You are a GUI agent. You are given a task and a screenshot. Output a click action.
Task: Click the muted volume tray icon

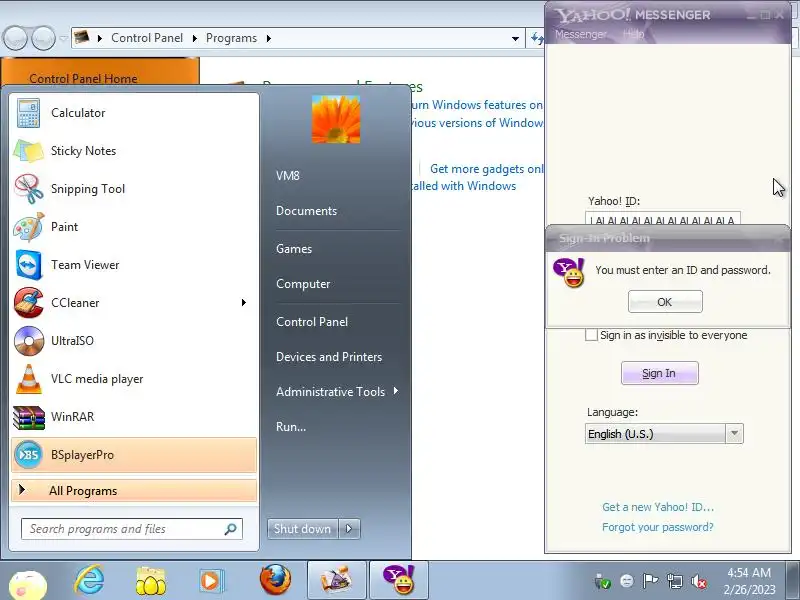click(698, 581)
